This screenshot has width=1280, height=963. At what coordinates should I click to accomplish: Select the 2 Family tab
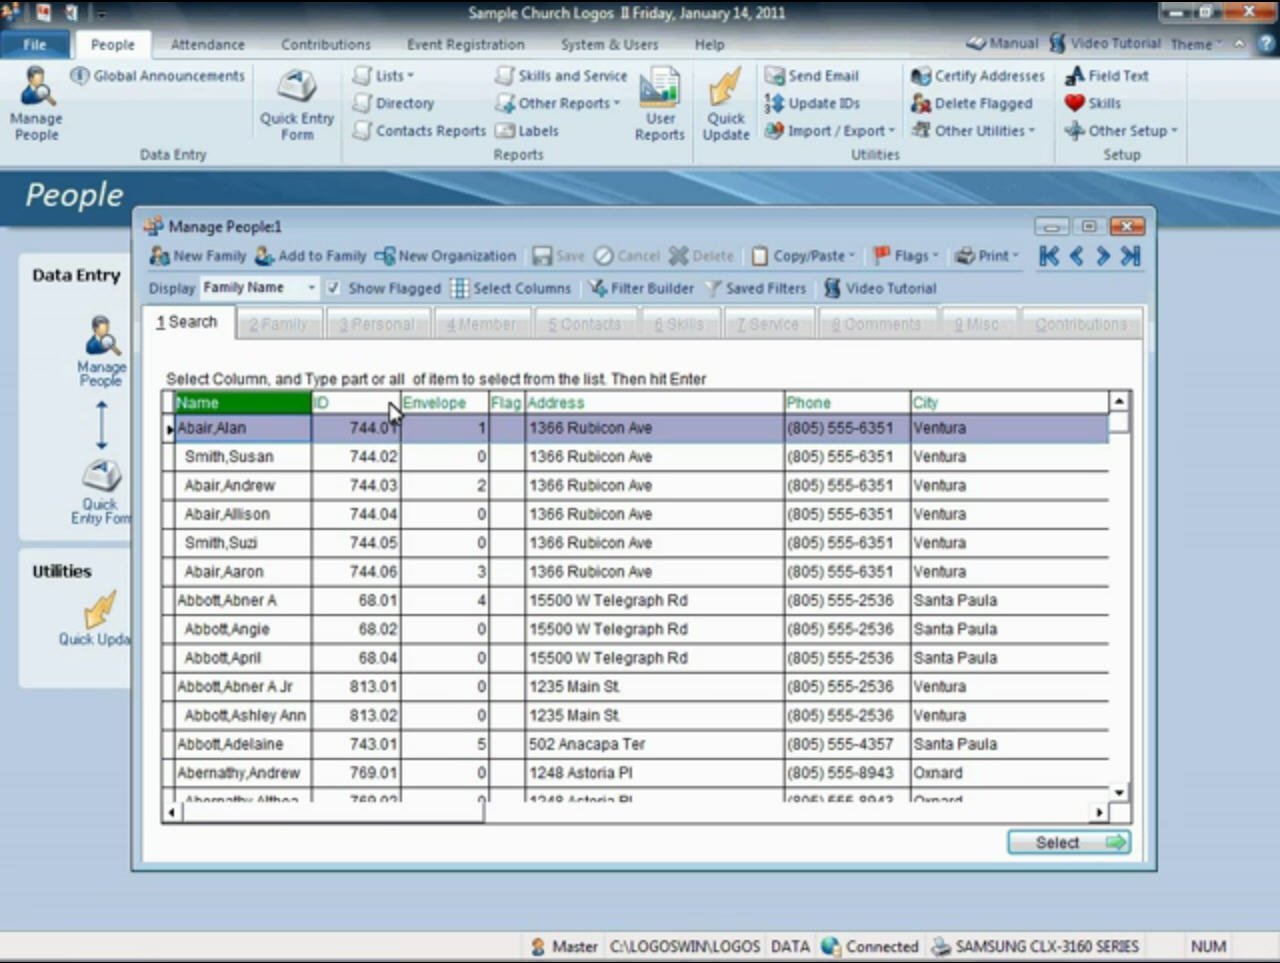279,324
